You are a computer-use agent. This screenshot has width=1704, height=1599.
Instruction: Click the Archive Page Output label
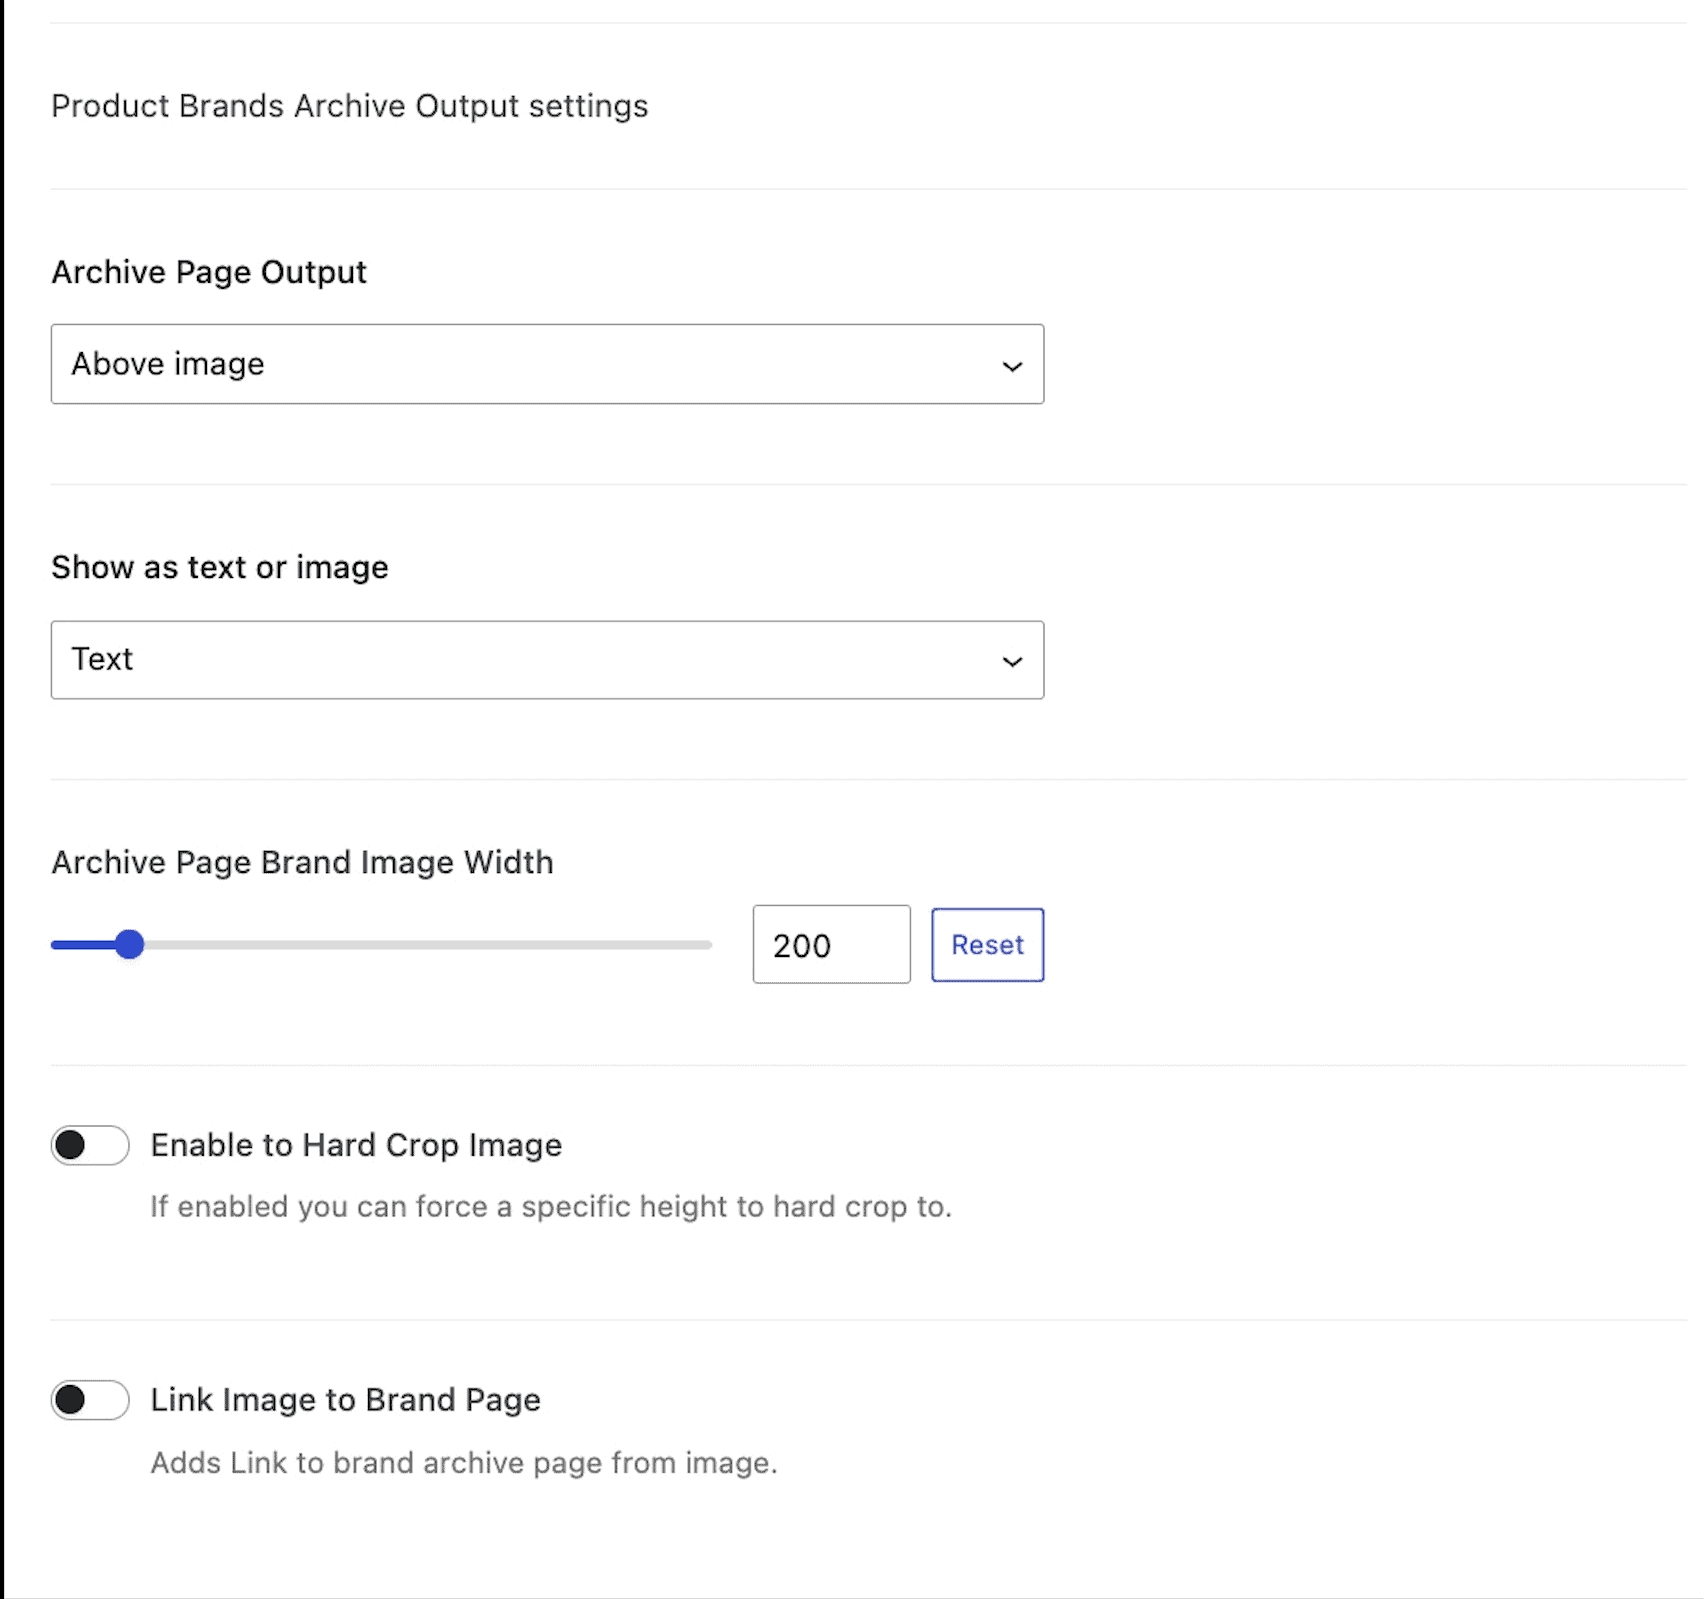[x=209, y=272]
